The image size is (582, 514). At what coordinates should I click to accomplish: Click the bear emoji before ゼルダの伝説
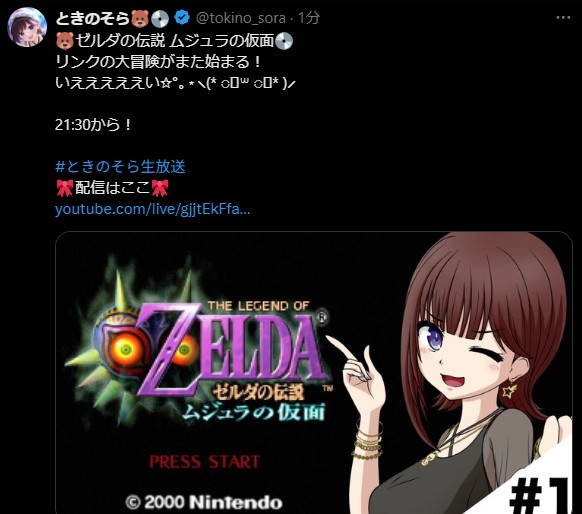(65, 40)
